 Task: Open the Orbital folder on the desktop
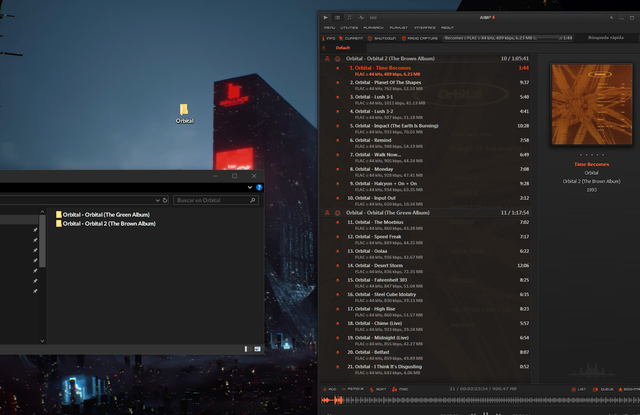[184, 113]
